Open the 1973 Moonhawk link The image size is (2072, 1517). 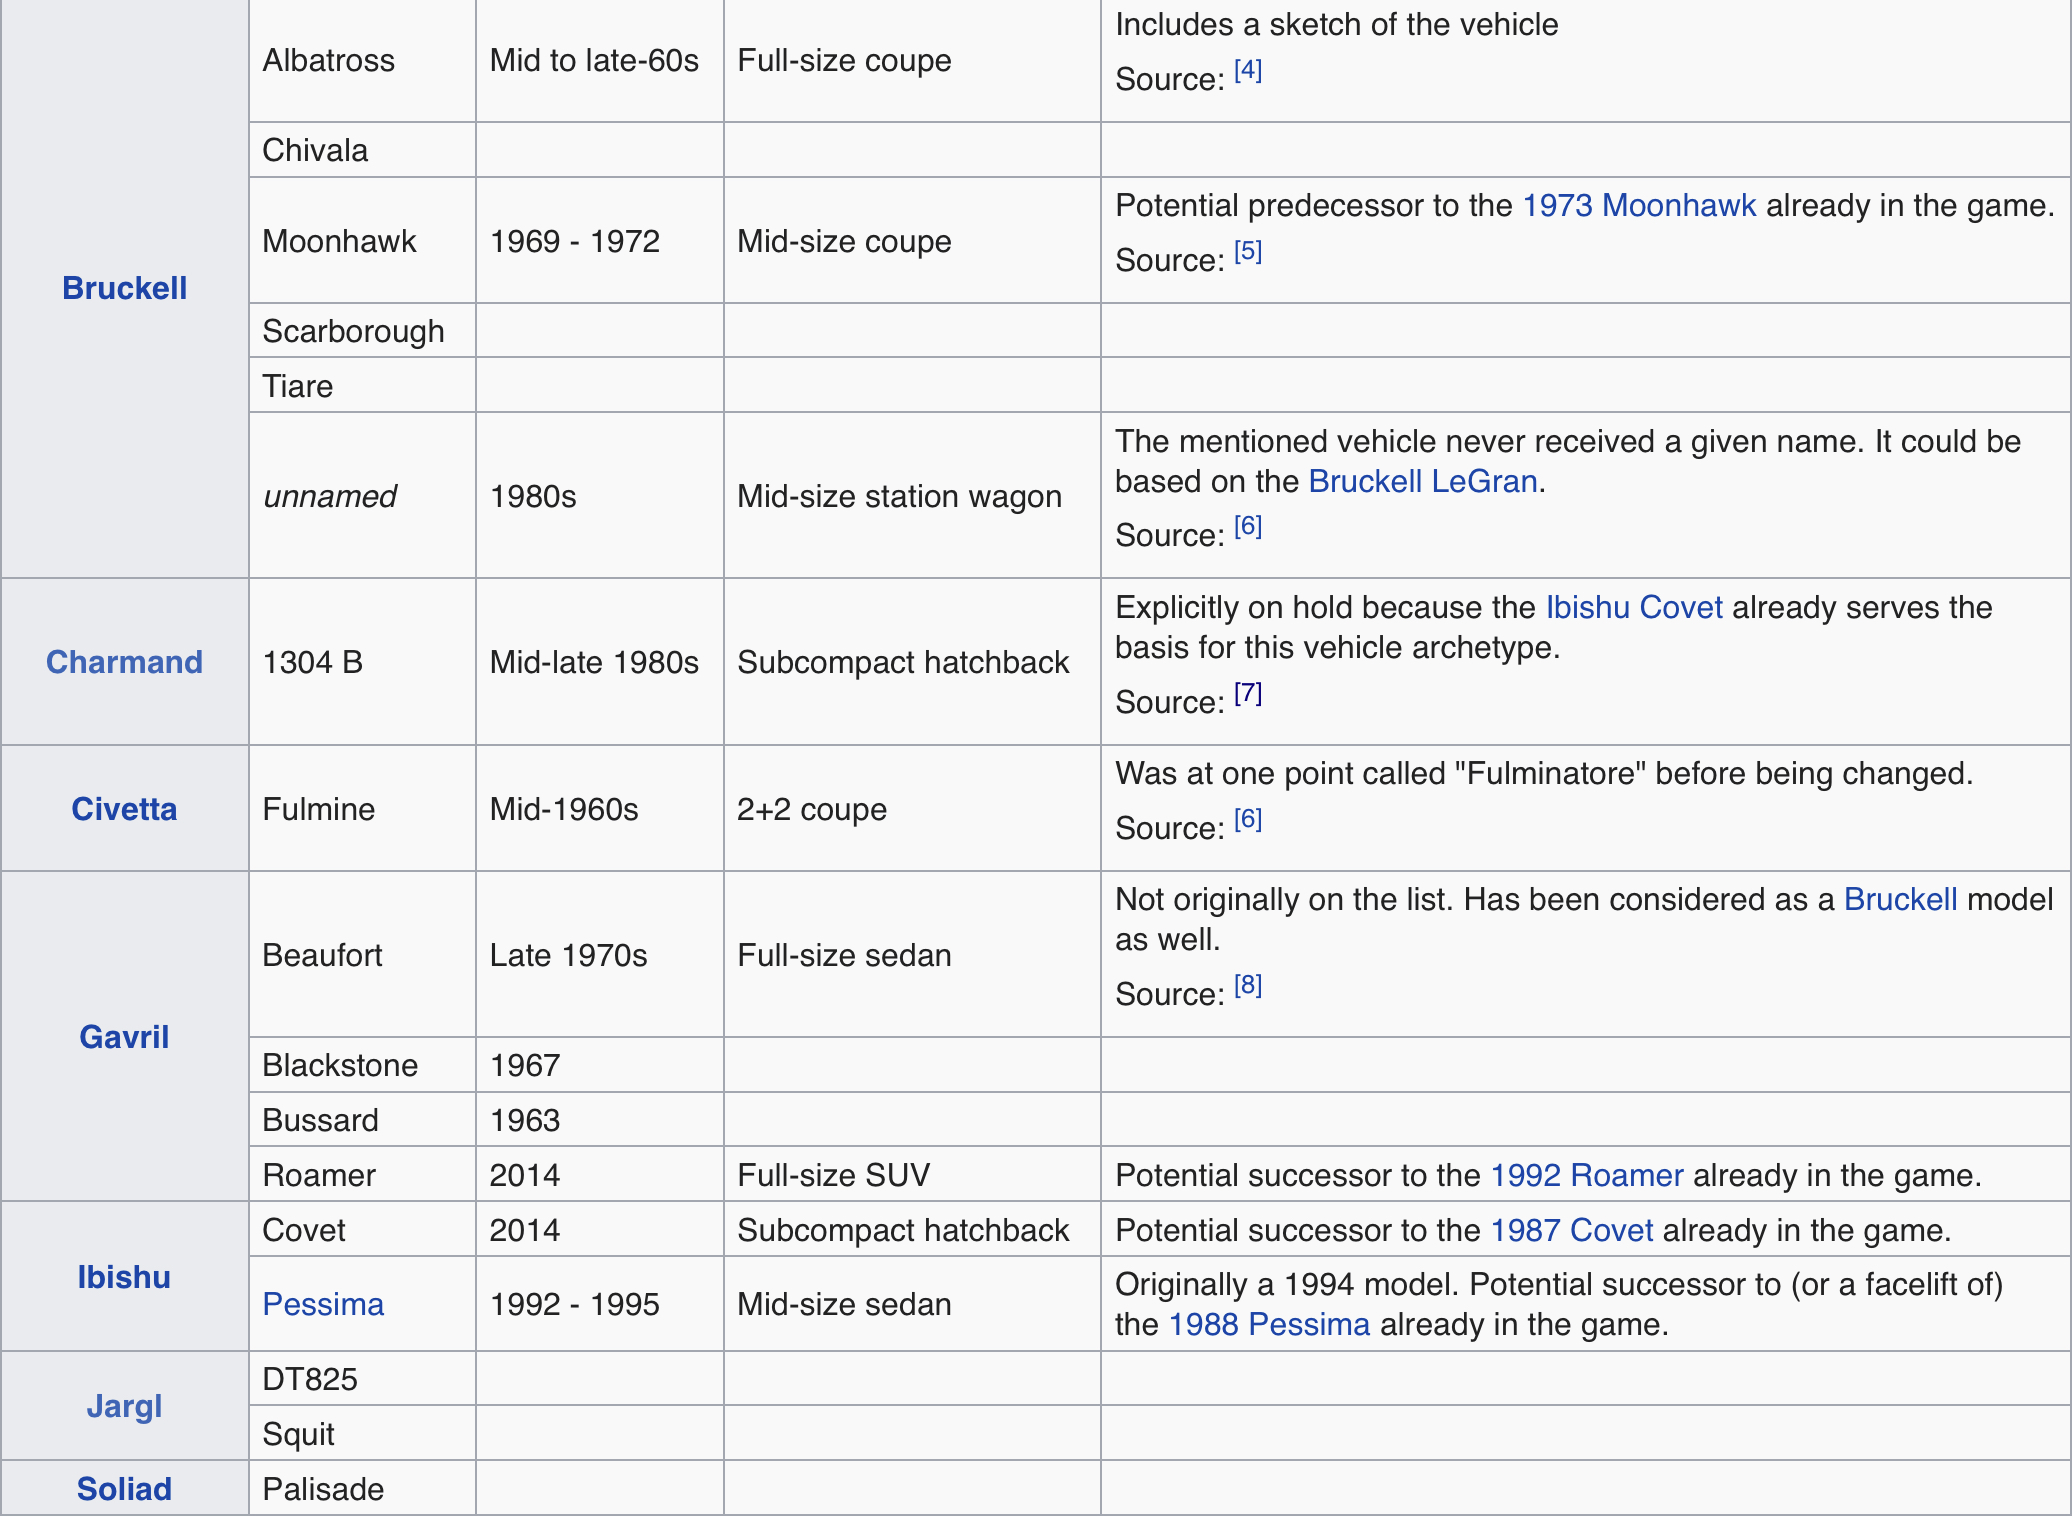(x=1638, y=205)
